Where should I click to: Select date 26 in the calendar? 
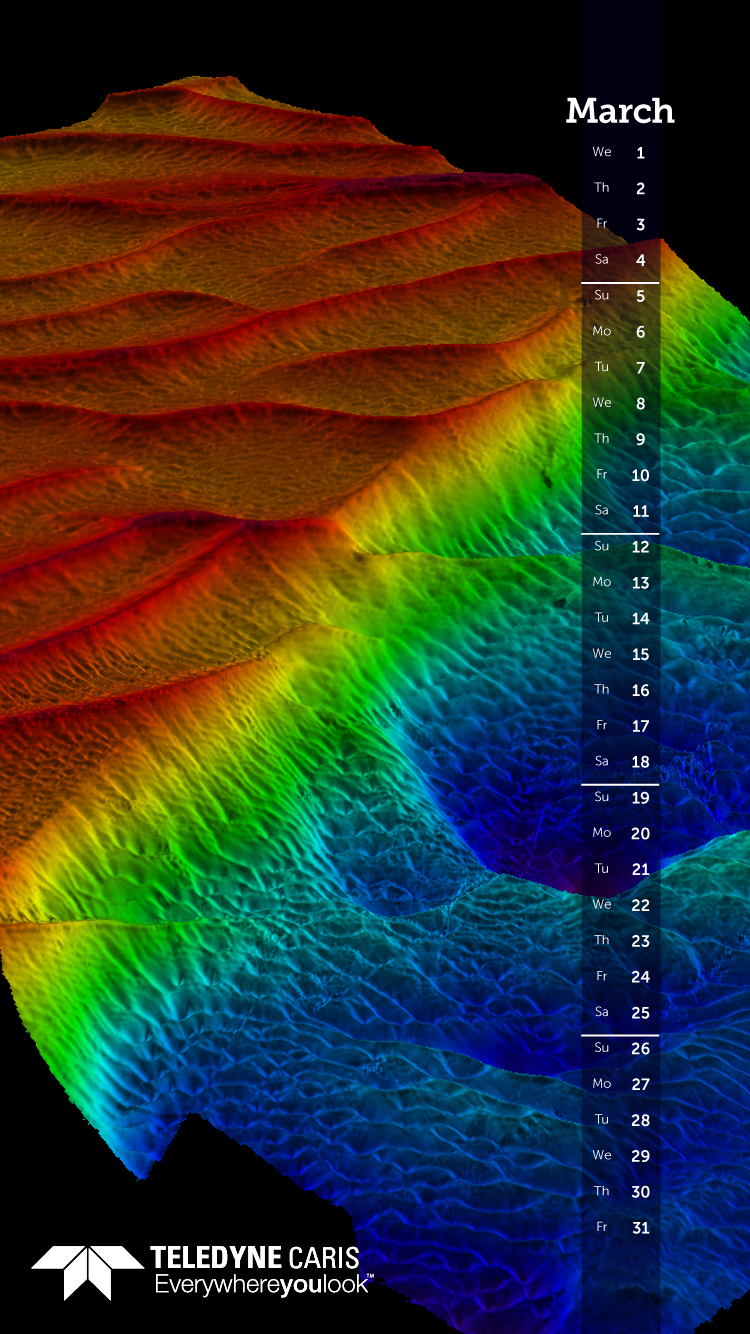pyautogui.click(x=641, y=1049)
